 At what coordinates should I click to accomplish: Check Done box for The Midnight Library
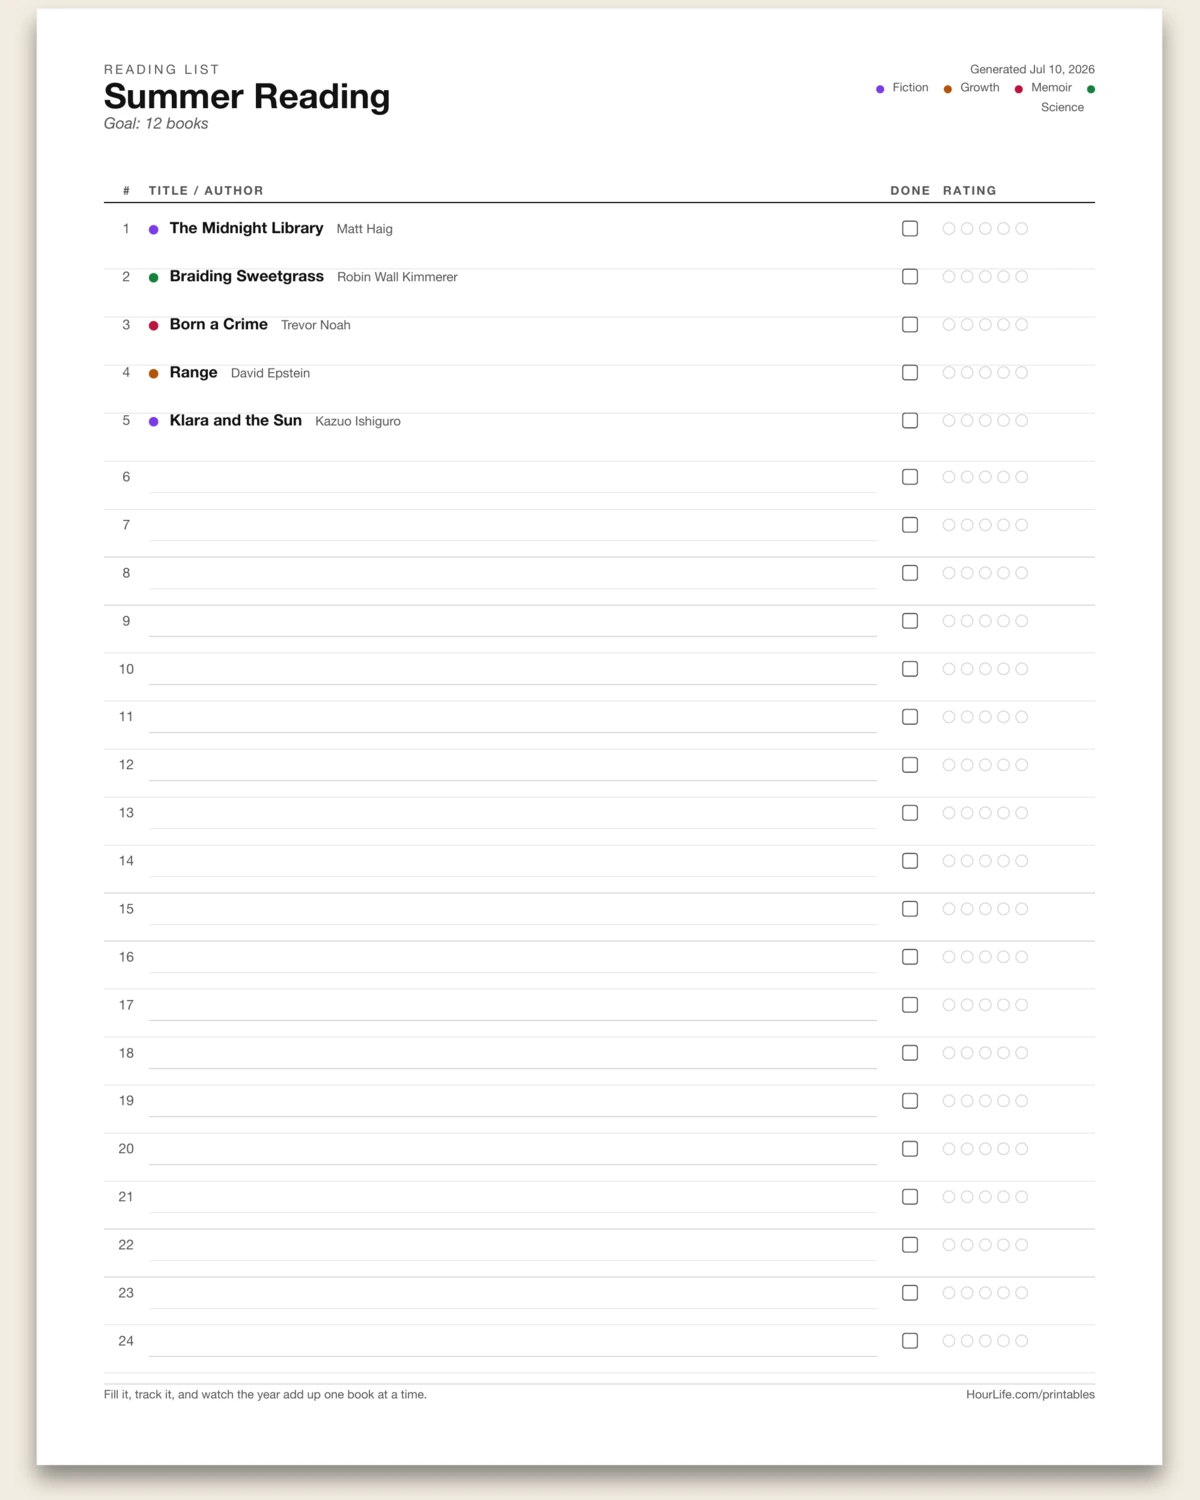[910, 229]
